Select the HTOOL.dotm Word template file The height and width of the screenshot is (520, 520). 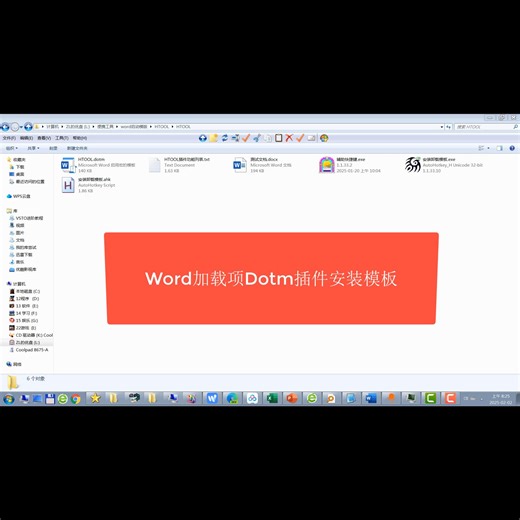point(98,165)
